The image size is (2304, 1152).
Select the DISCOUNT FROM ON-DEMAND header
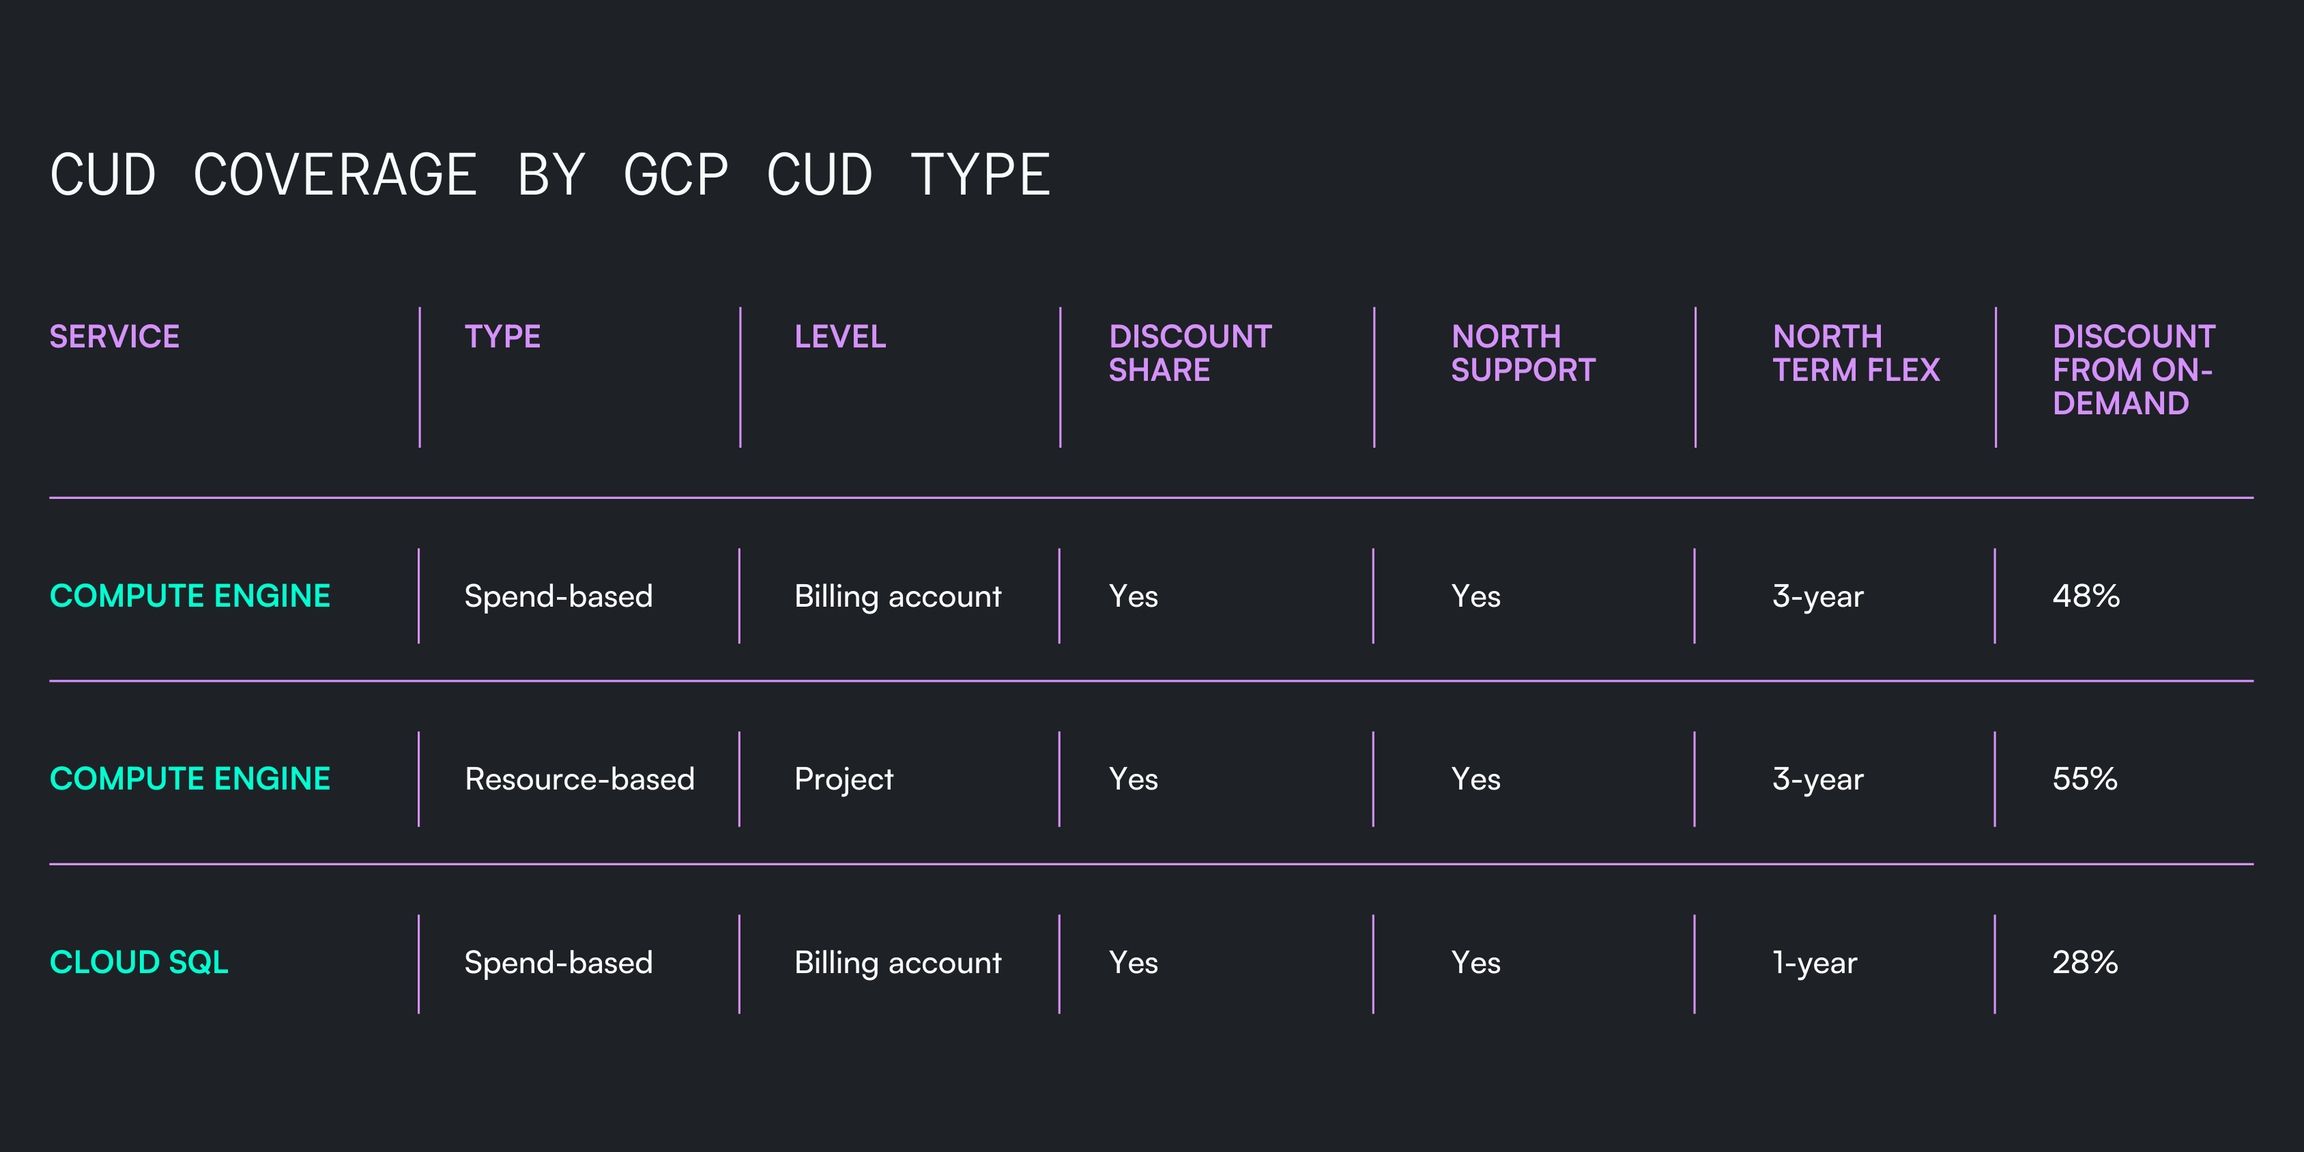click(x=2134, y=370)
